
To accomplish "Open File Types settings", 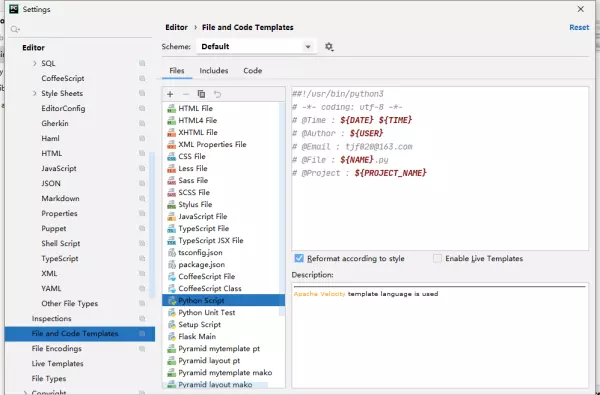I will click(x=49, y=379).
